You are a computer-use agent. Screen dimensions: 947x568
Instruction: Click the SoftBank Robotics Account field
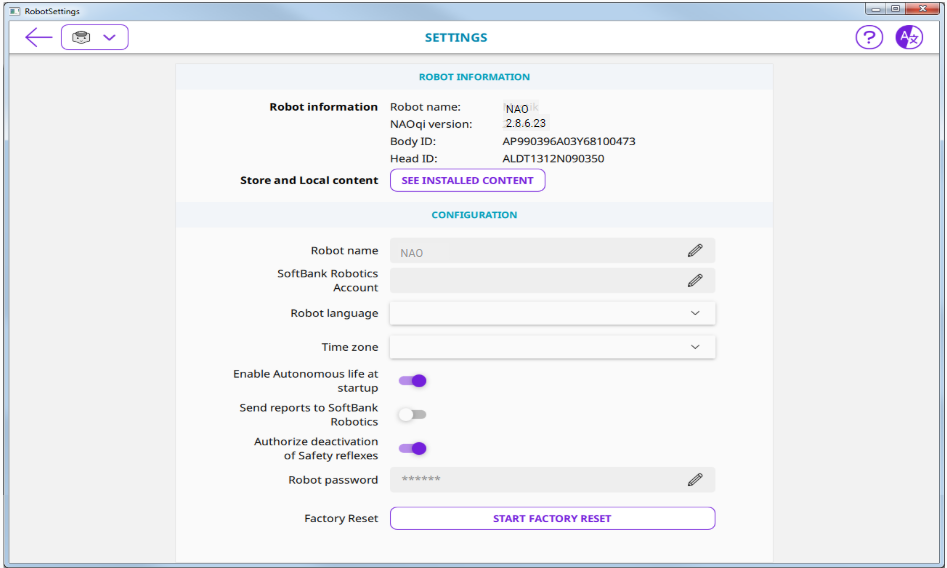pyautogui.click(x=535, y=281)
